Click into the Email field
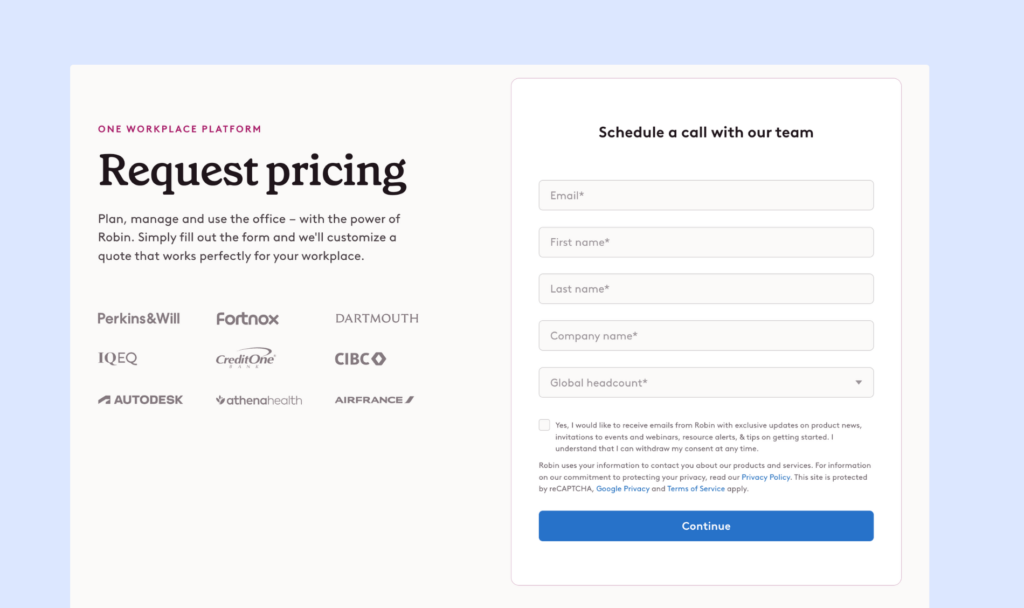 click(x=706, y=195)
